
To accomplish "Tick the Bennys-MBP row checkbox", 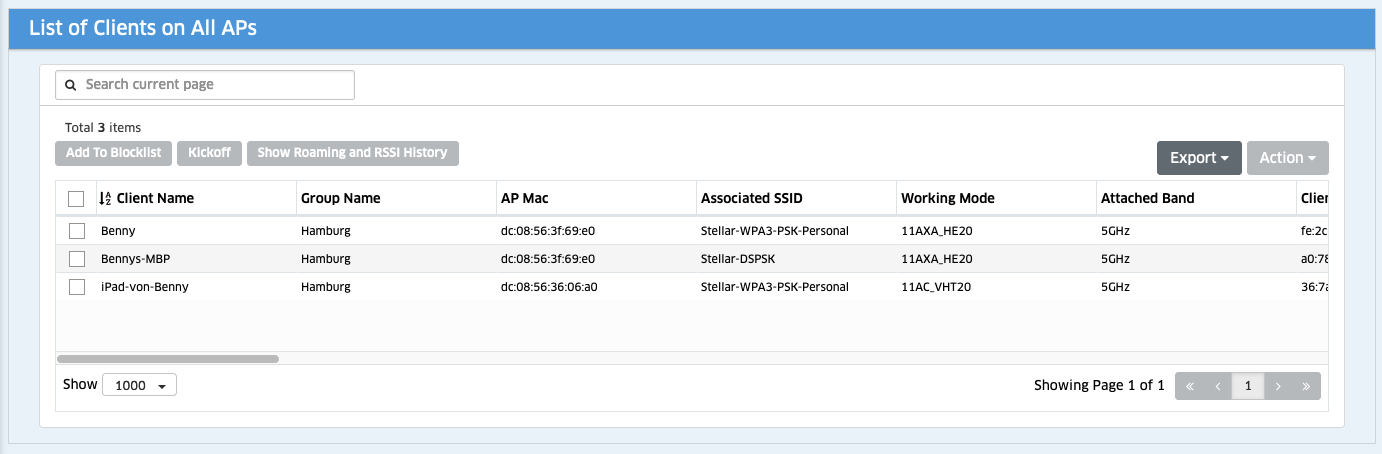I will coord(77,259).
